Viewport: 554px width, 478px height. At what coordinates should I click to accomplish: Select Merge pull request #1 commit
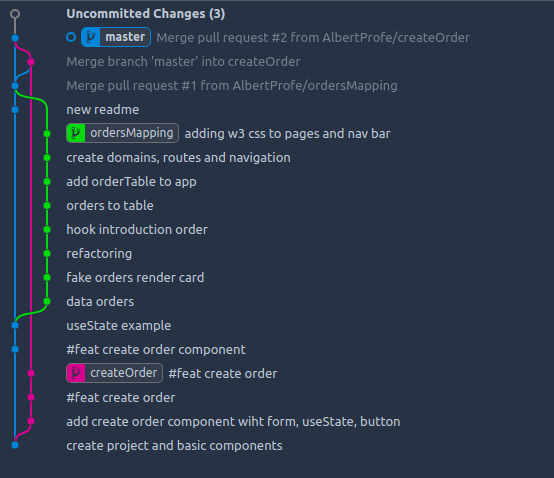pos(232,85)
